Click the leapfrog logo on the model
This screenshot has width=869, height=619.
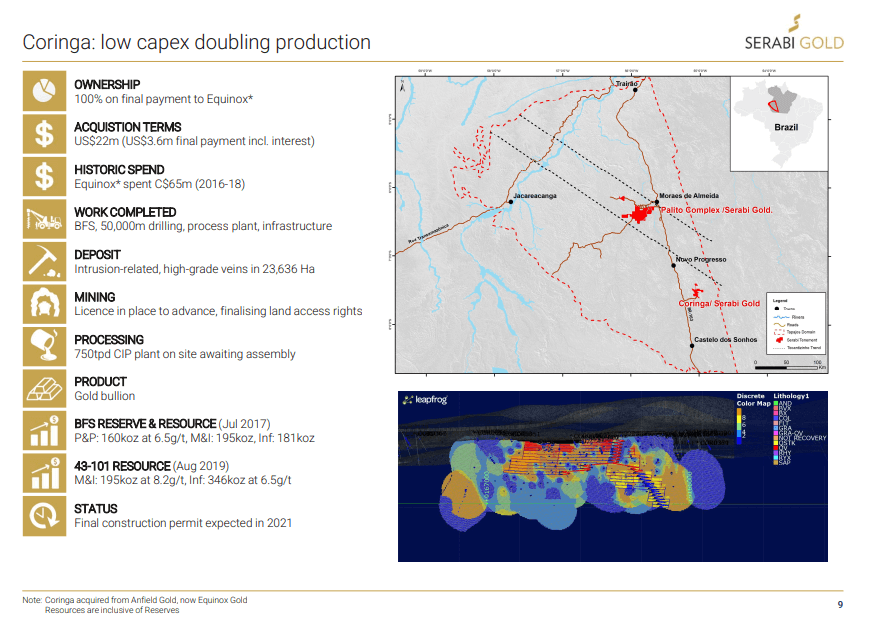point(425,400)
